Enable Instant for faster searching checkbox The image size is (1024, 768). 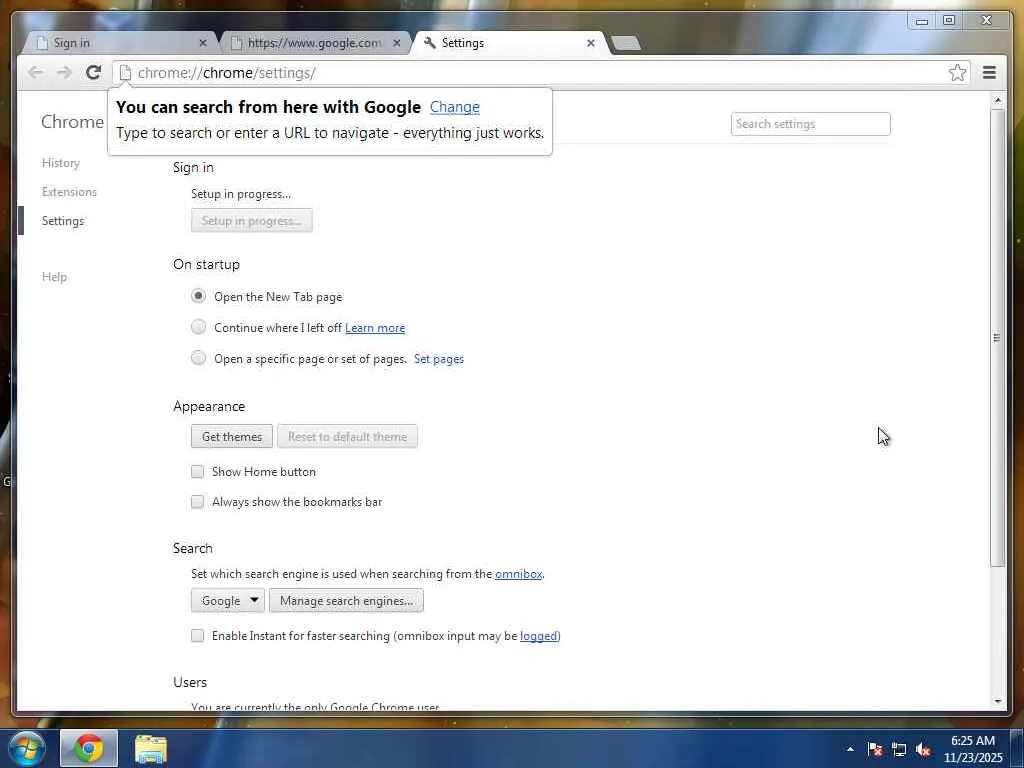click(x=197, y=635)
